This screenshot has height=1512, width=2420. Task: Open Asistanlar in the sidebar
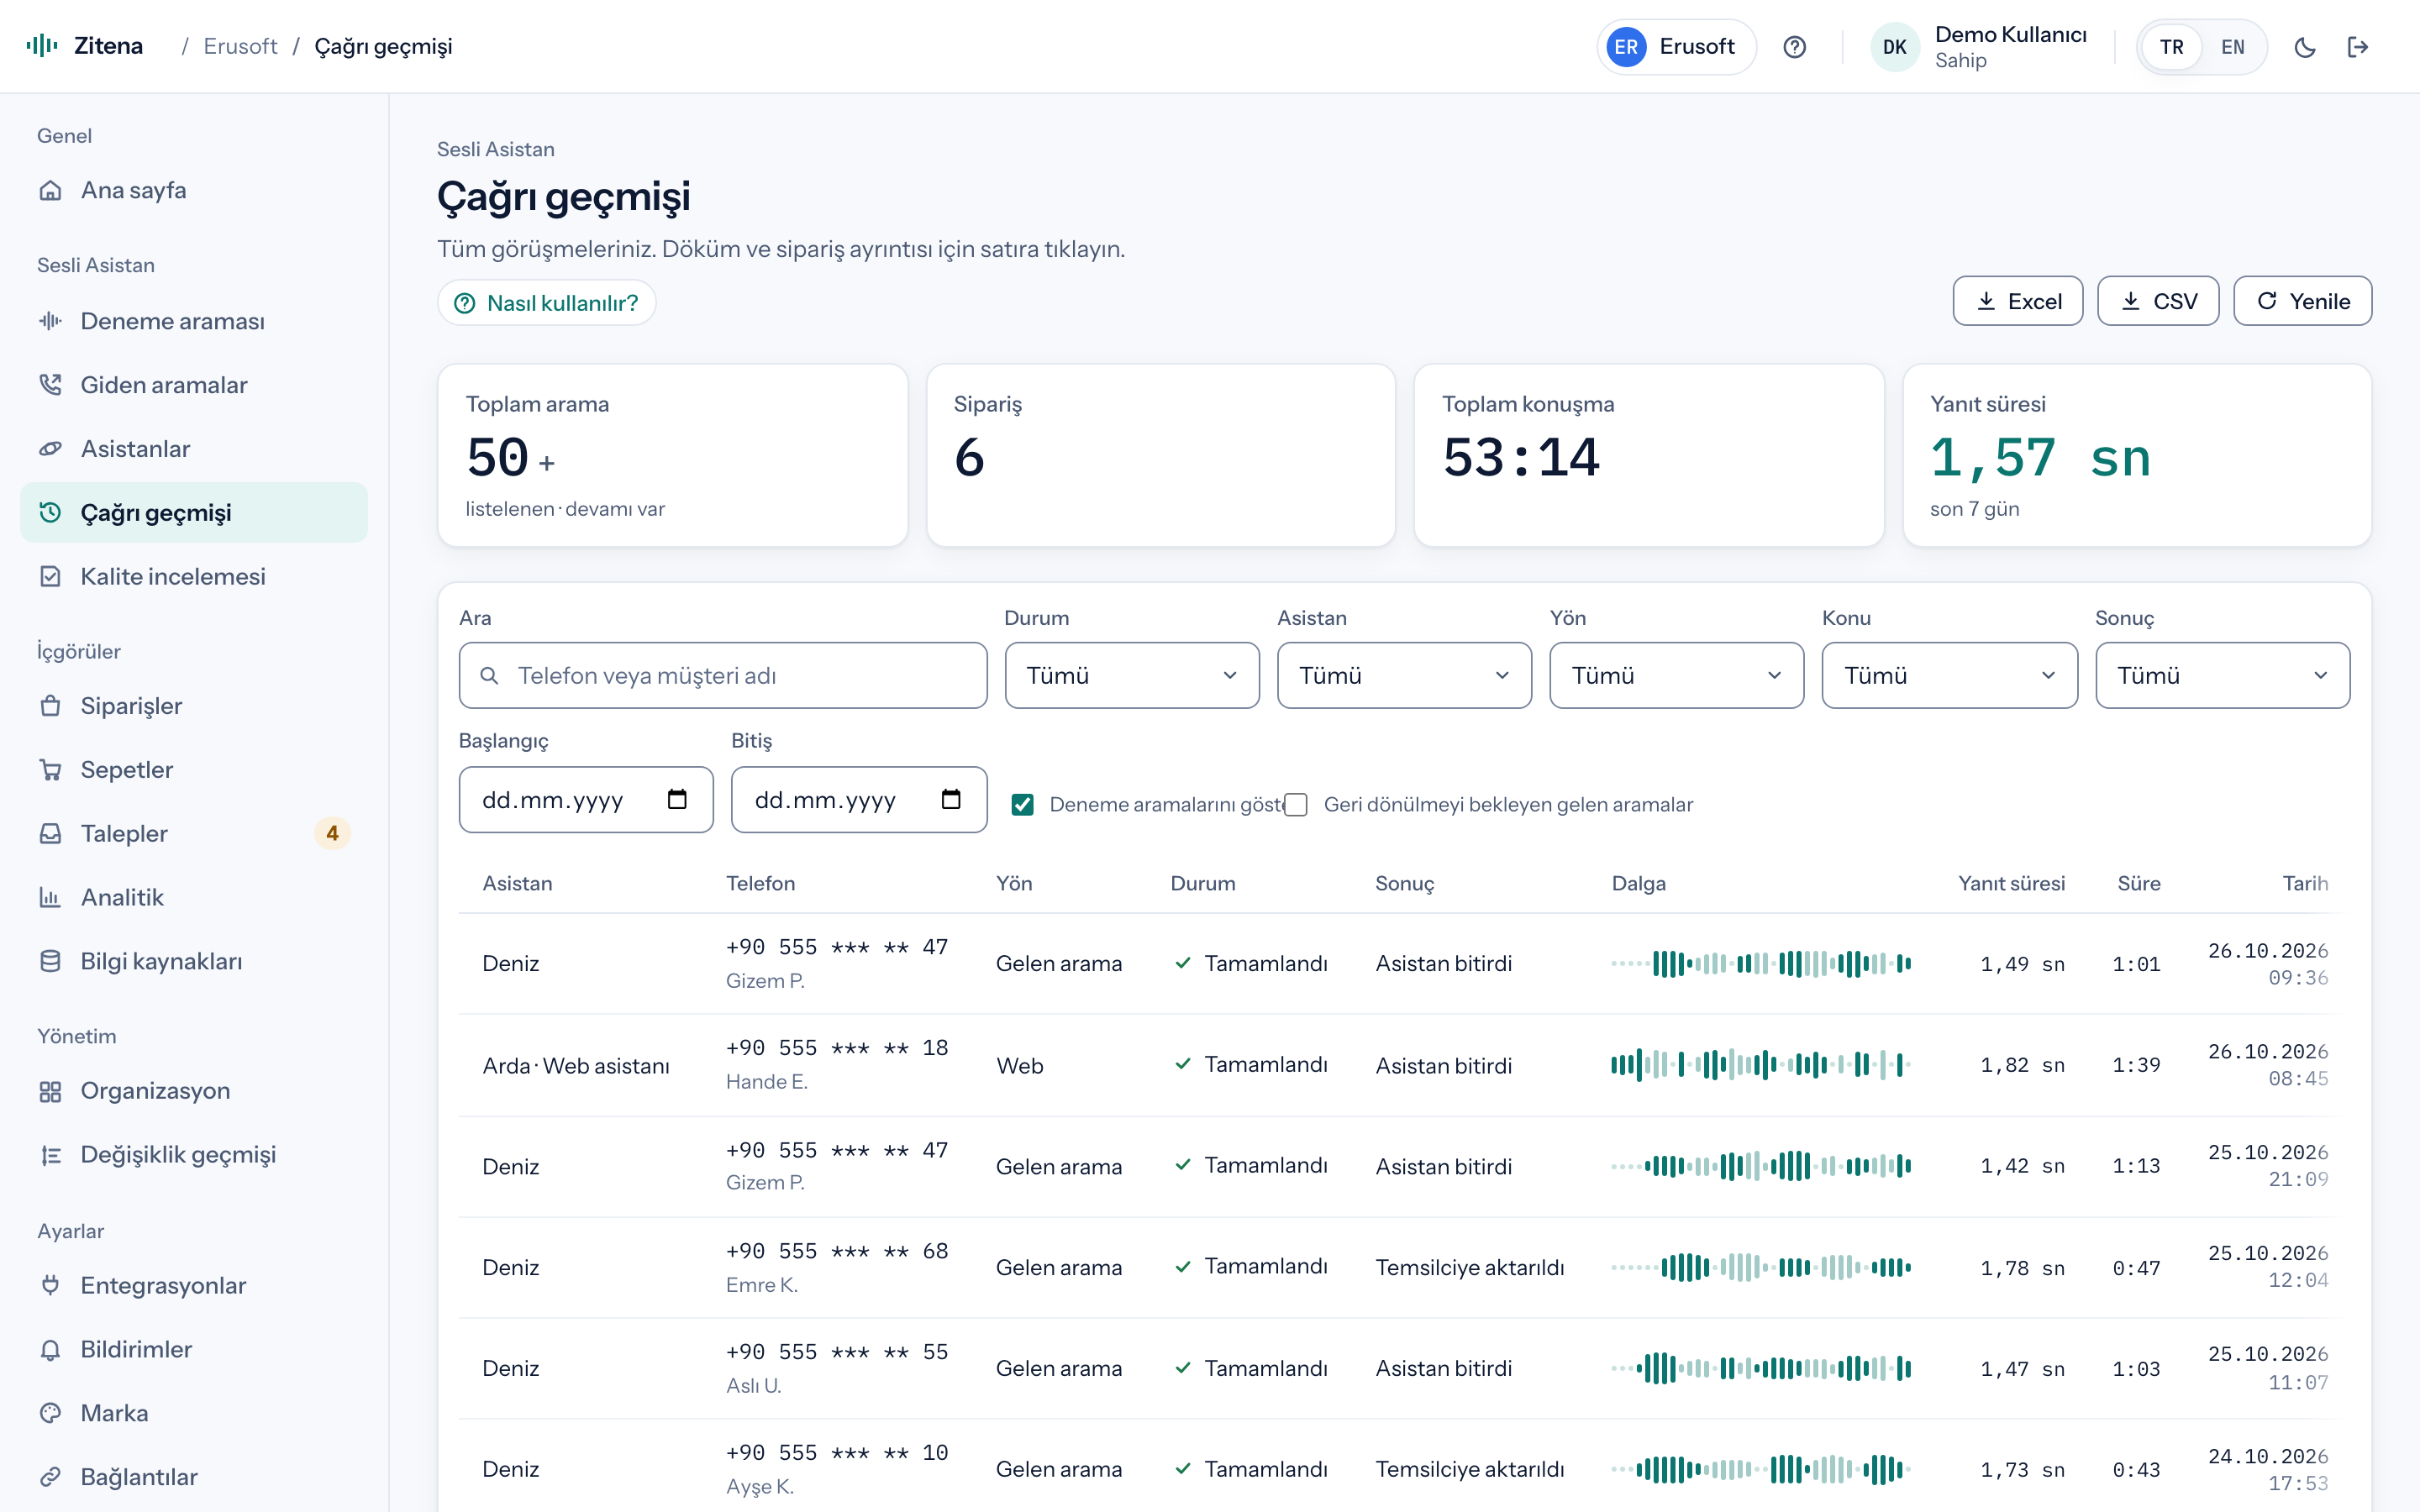click(194, 449)
